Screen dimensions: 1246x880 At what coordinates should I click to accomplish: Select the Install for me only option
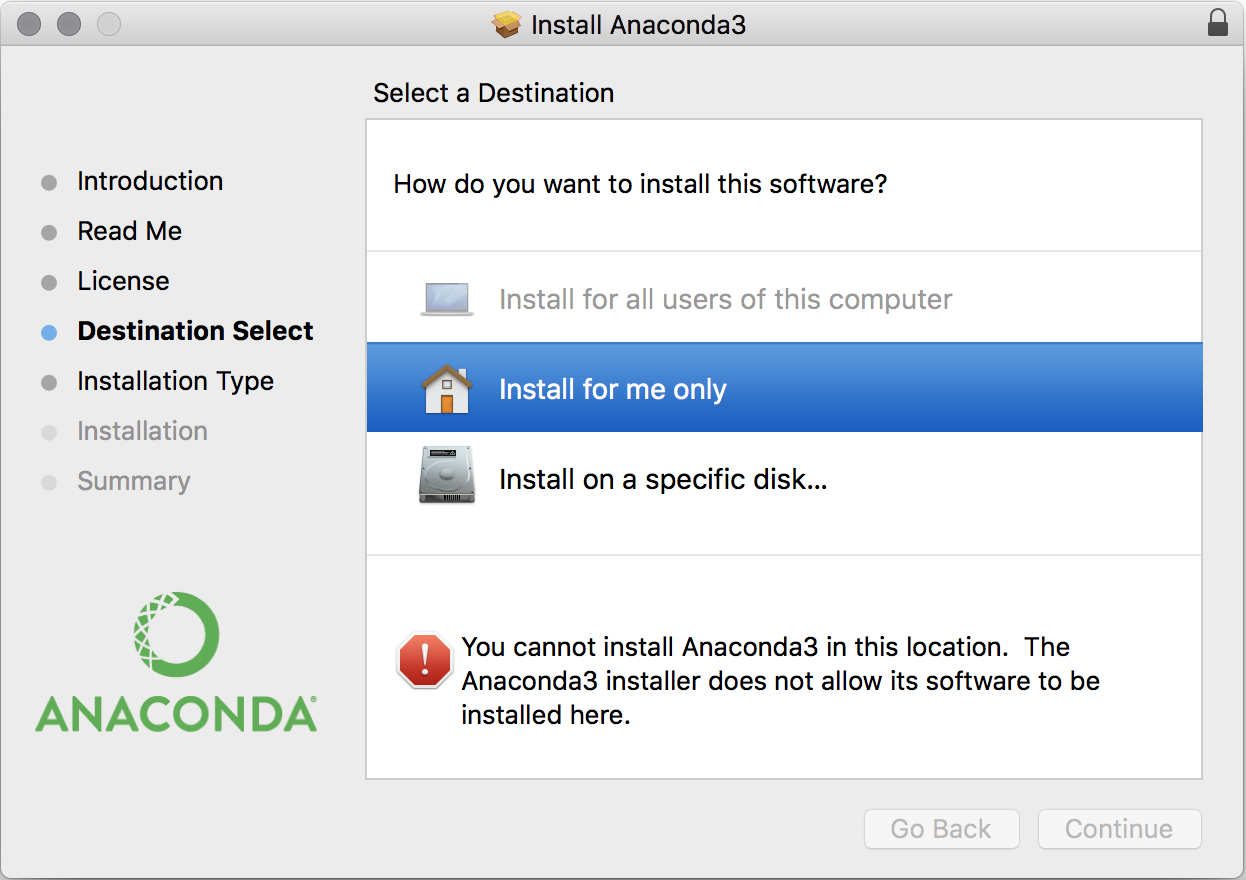click(613, 389)
